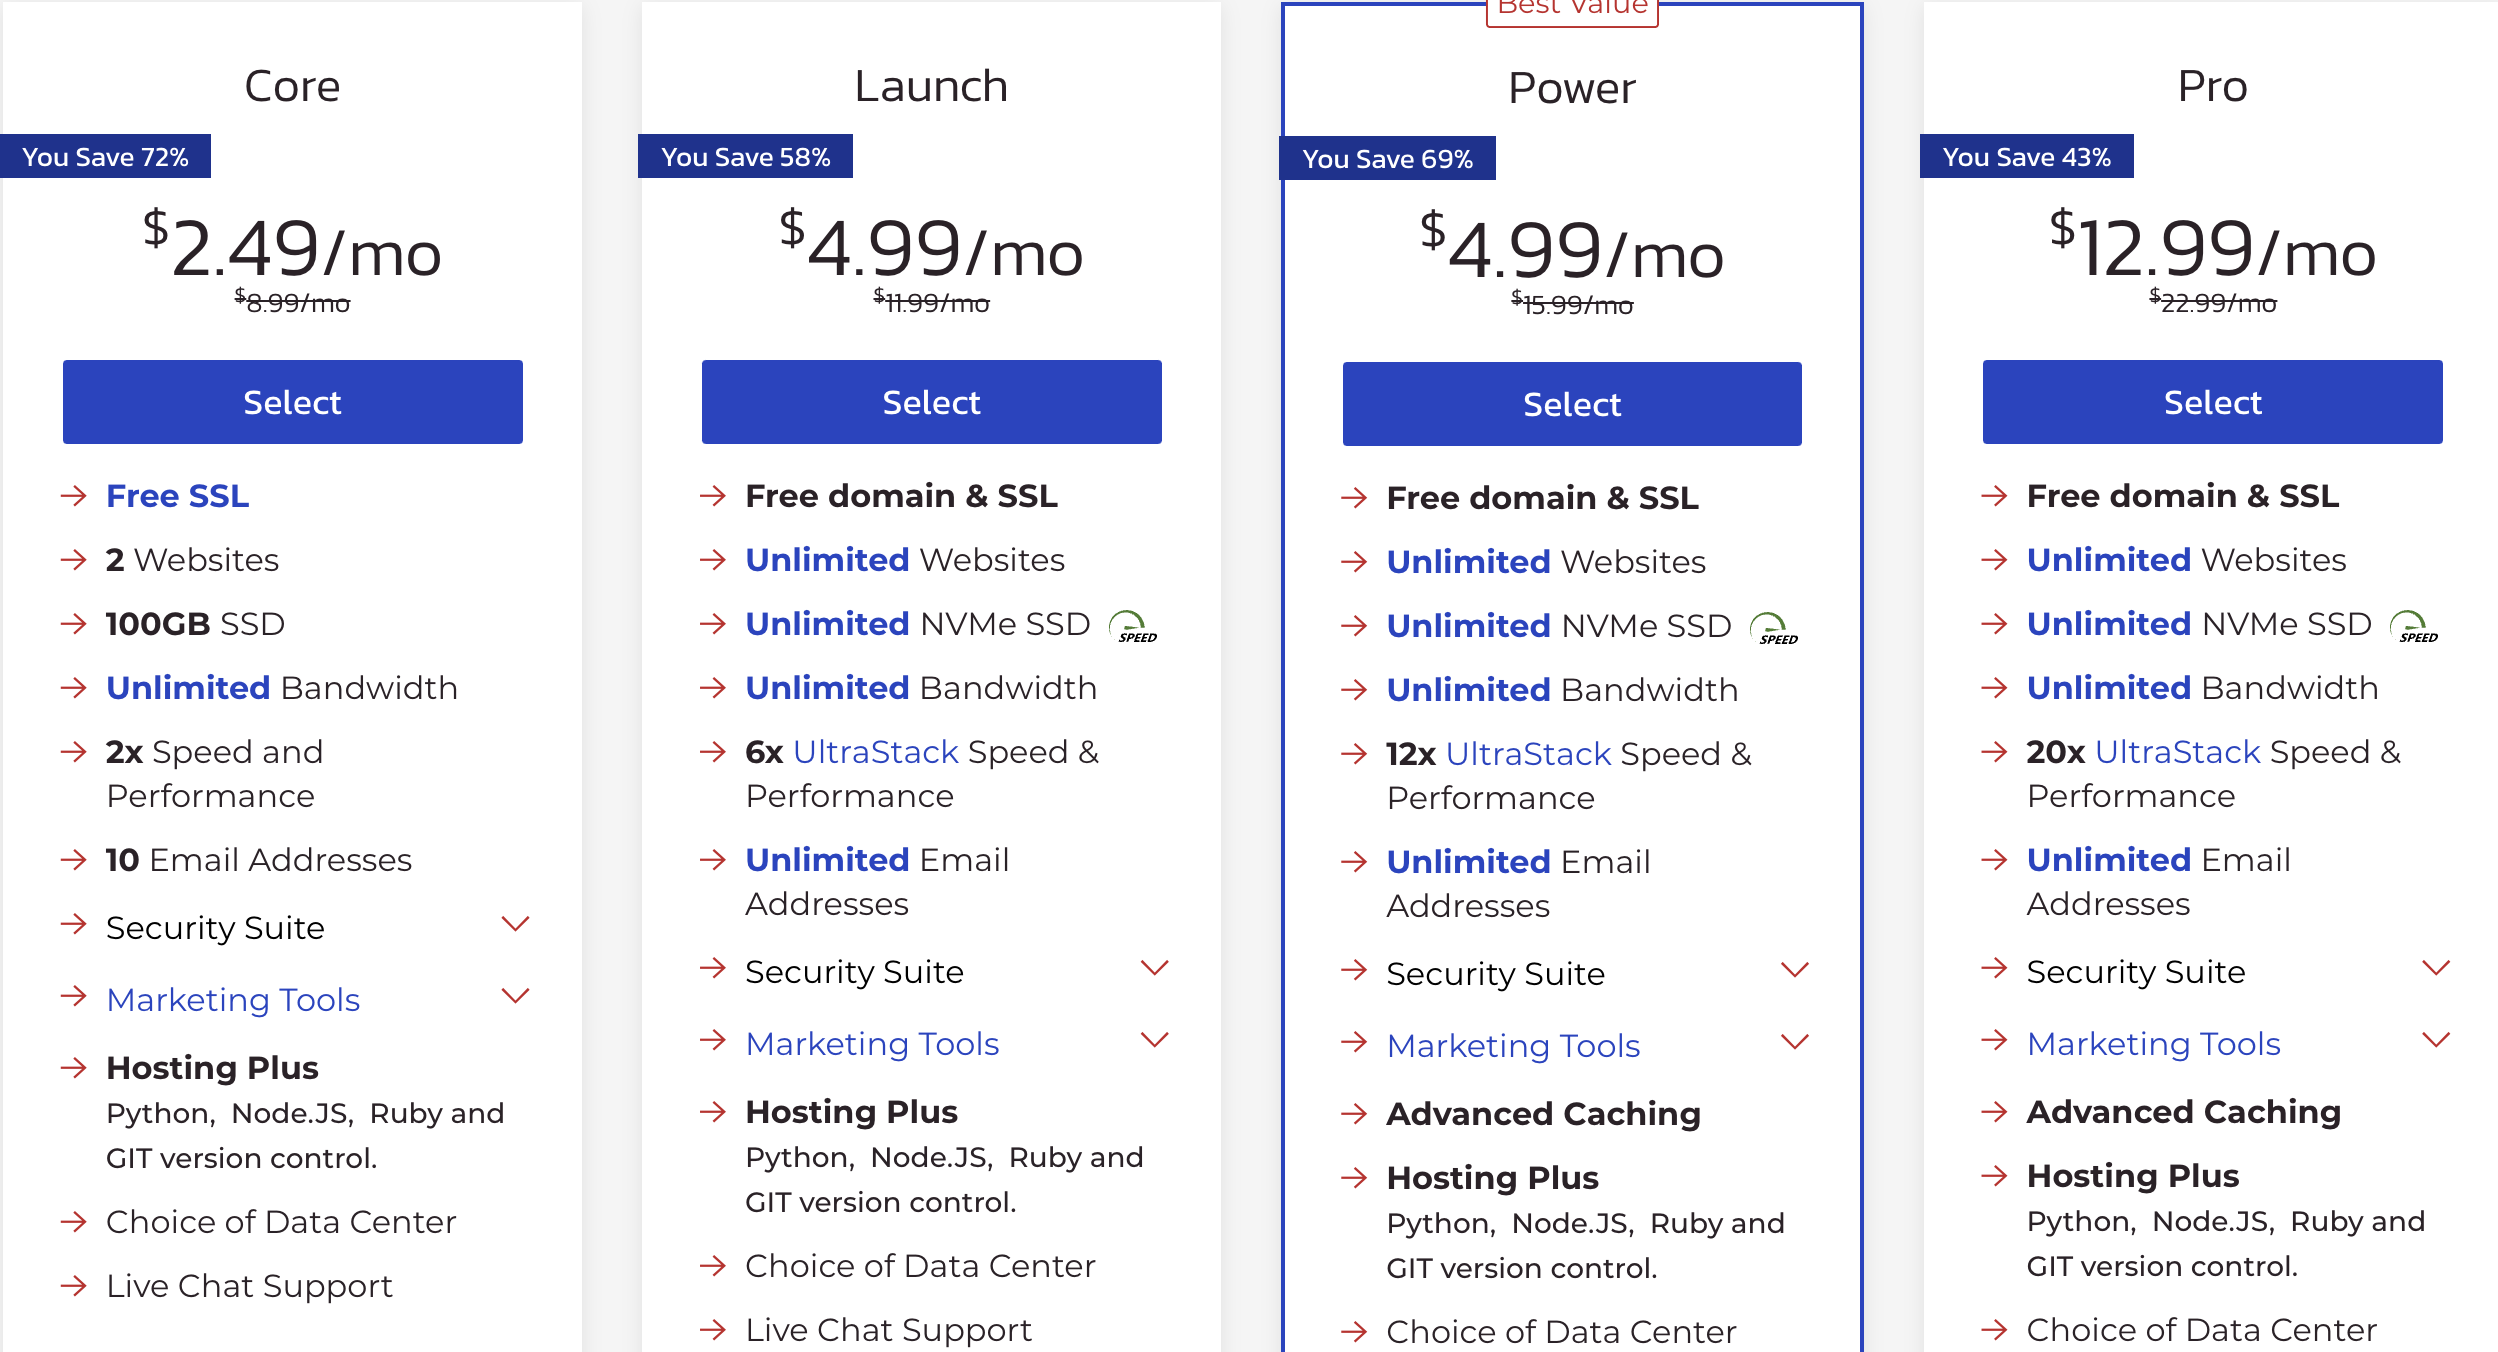Image resolution: width=2498 pixels, height=1352 pixels.
Task: Select the Launch hosting plan
Action: pos(931,402)
